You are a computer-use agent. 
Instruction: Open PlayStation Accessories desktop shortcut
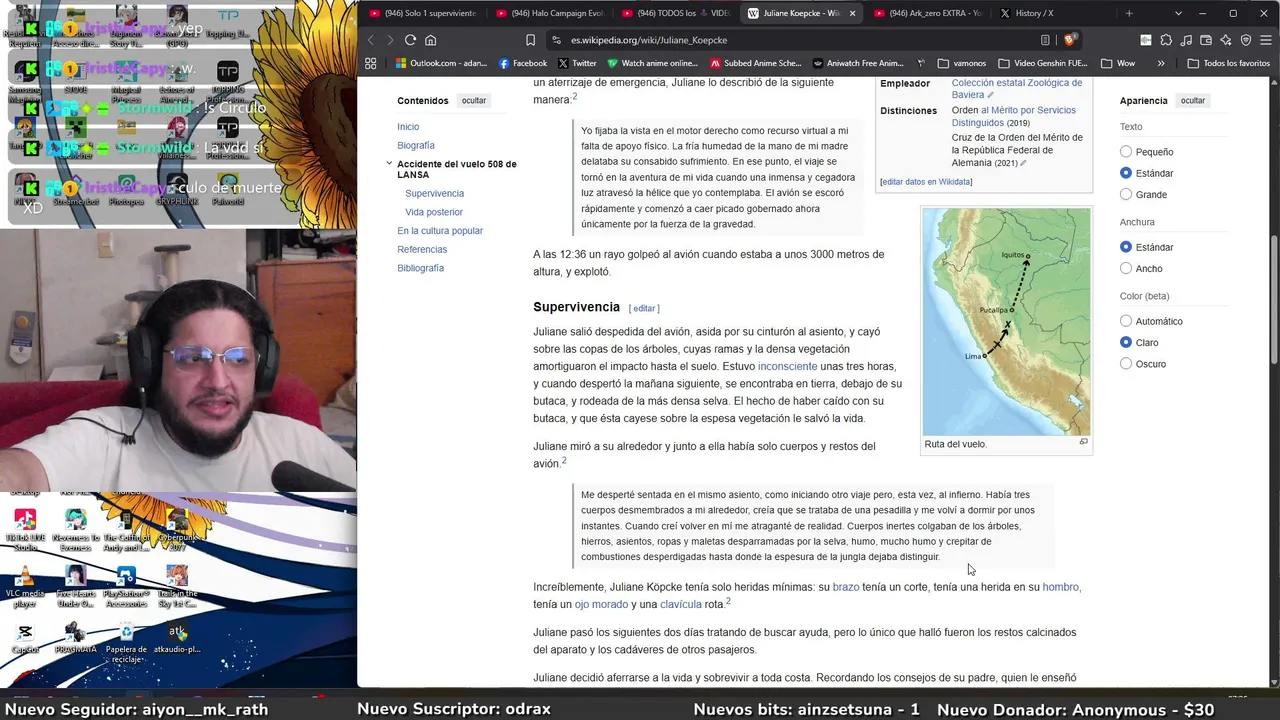tap(126, 587)
